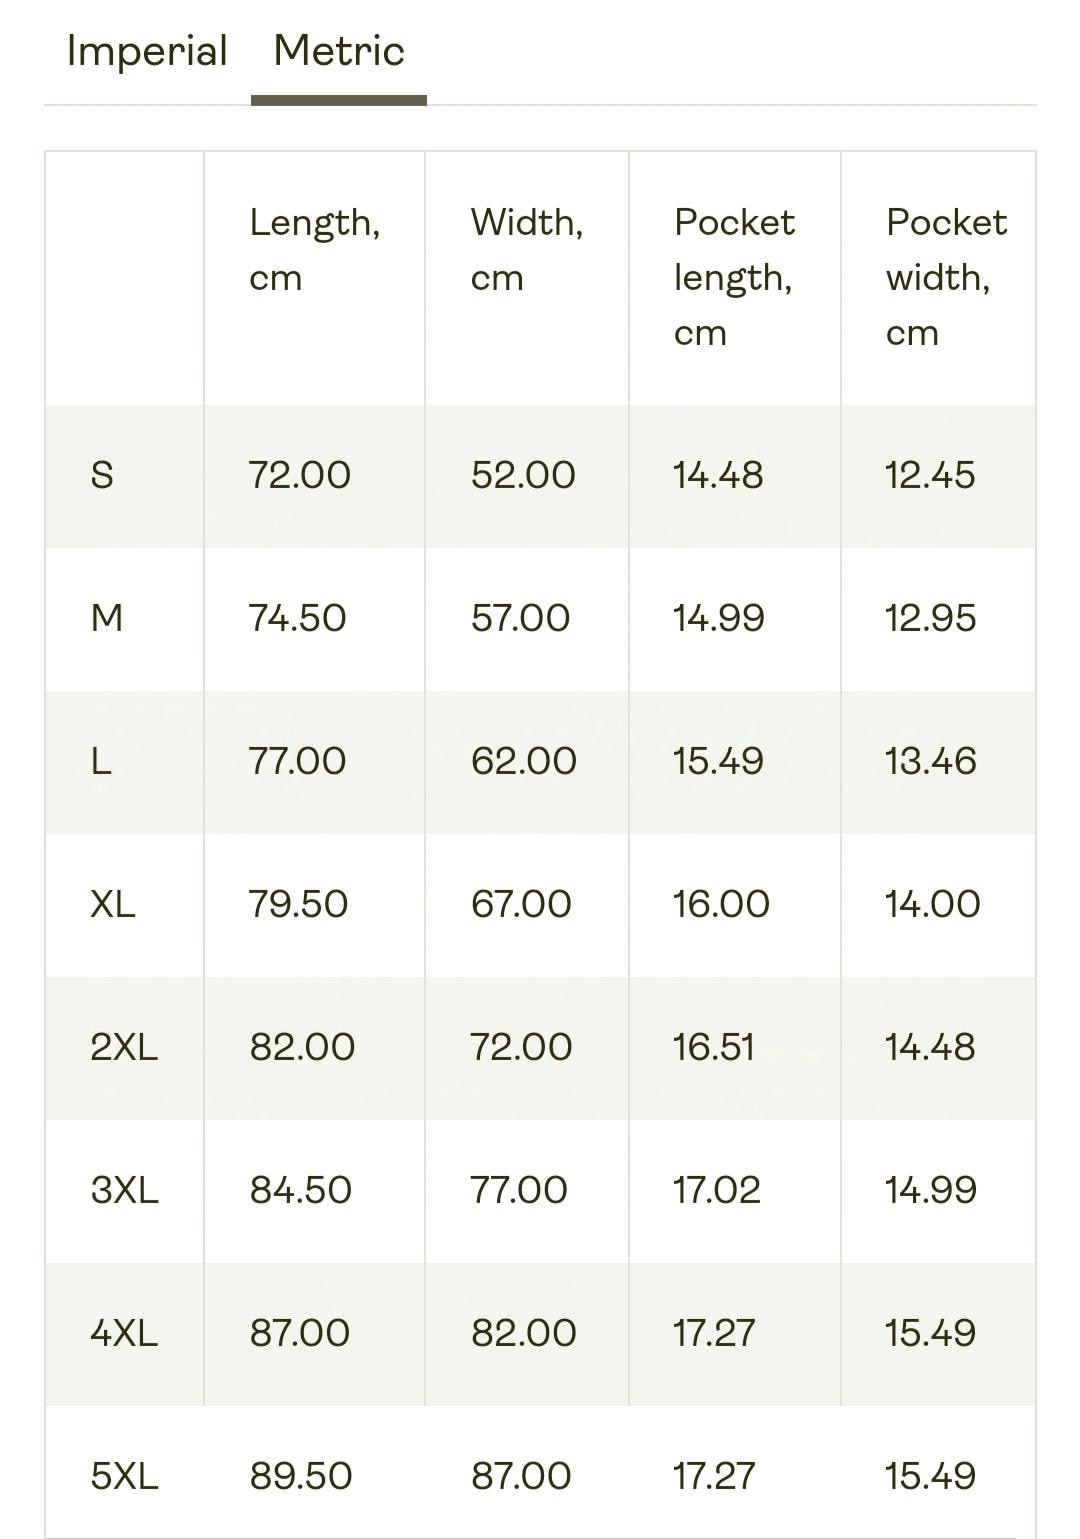Image resolution: width=1080 pixels, height=1539 pixels.
Task: Click the 16.00 pocket length for XL
Action: [x=721, y=904]
